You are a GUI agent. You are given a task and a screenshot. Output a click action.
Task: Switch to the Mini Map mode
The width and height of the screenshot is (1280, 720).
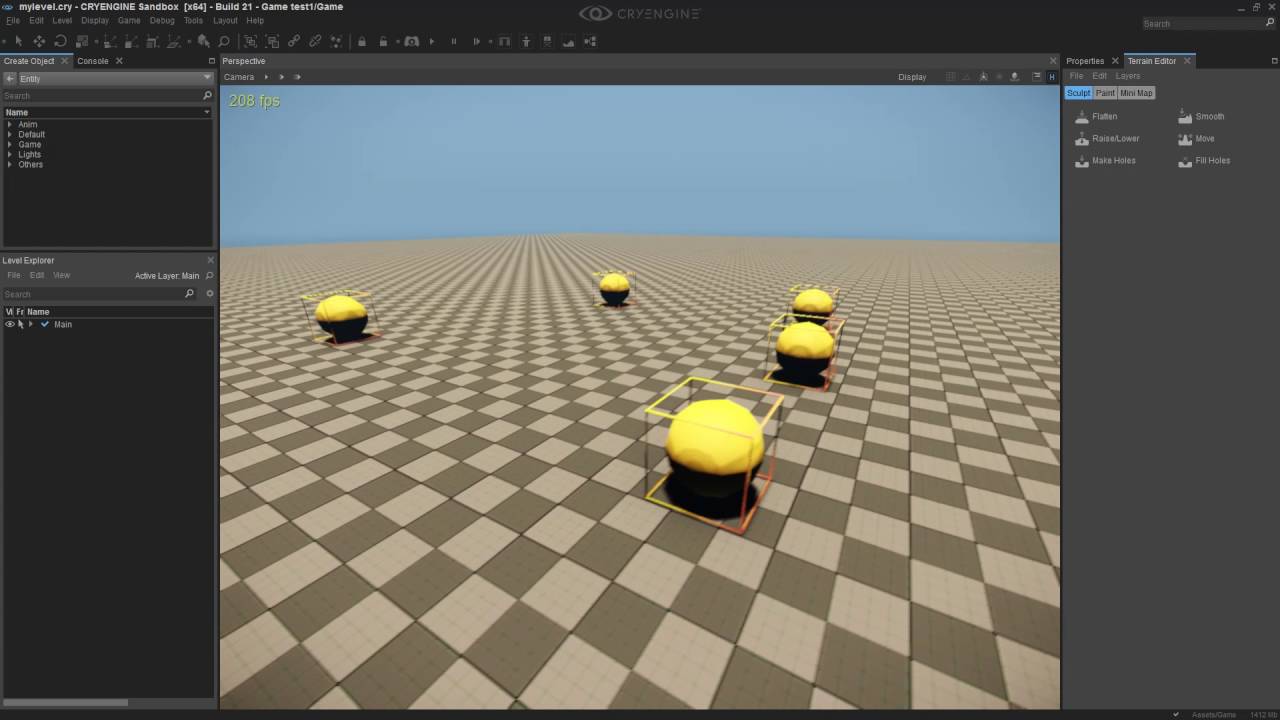click(1136, 93)
